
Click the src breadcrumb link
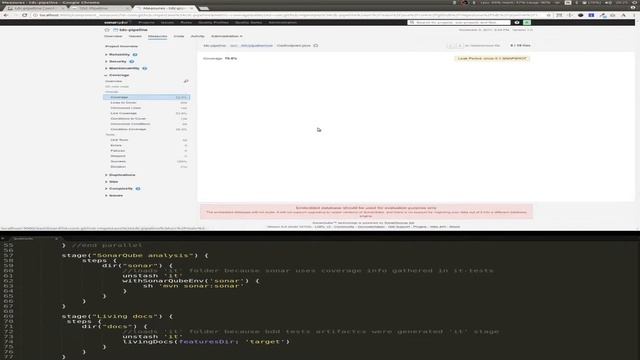(233, 46)
